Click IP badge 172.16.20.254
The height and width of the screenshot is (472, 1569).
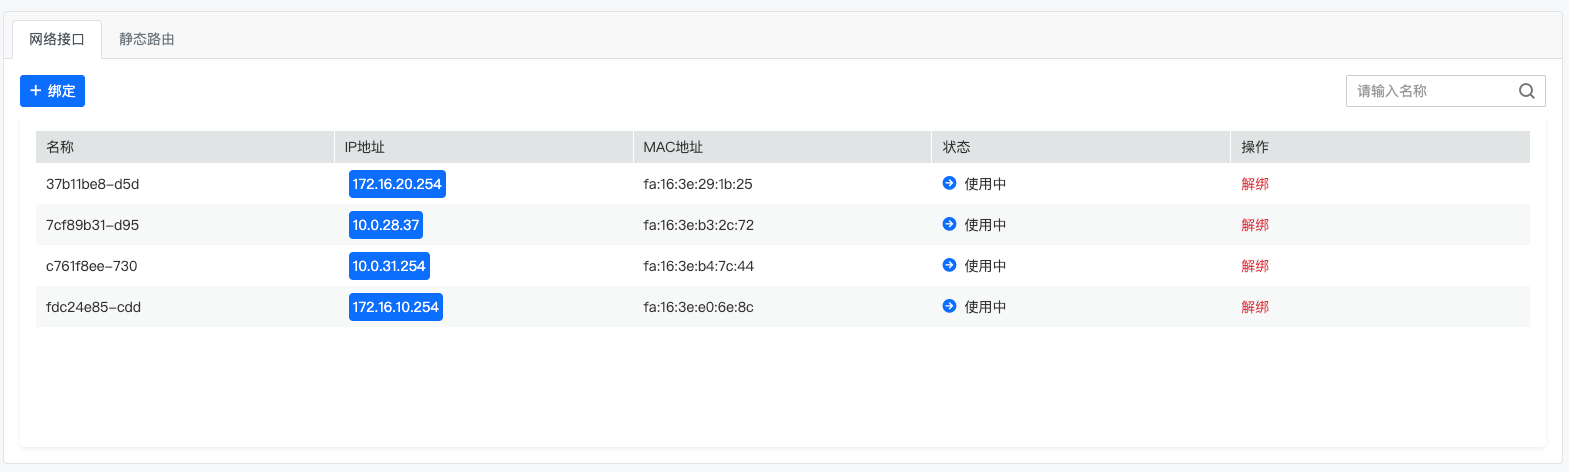pos(397,184)
